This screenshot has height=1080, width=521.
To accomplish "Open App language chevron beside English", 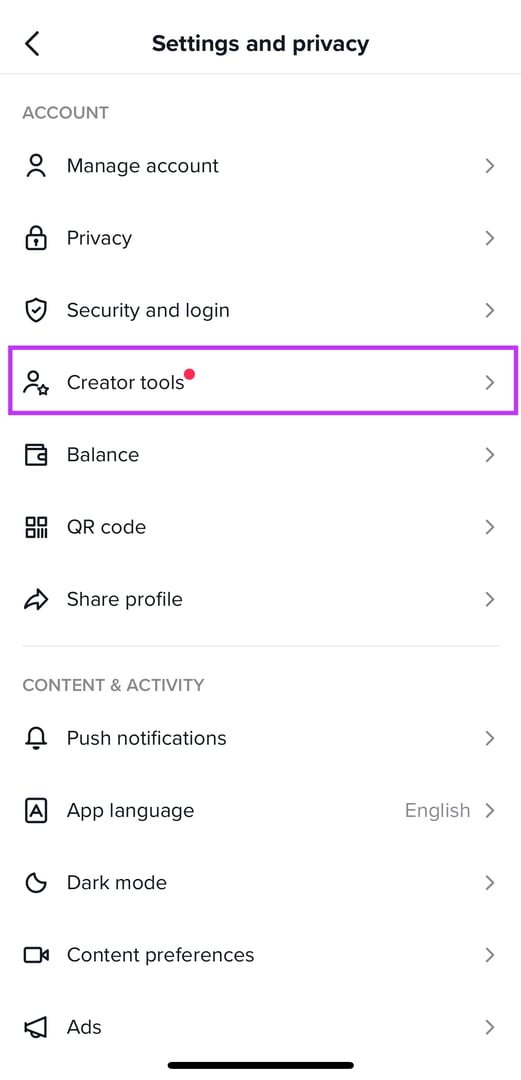I will coord(490,811).
